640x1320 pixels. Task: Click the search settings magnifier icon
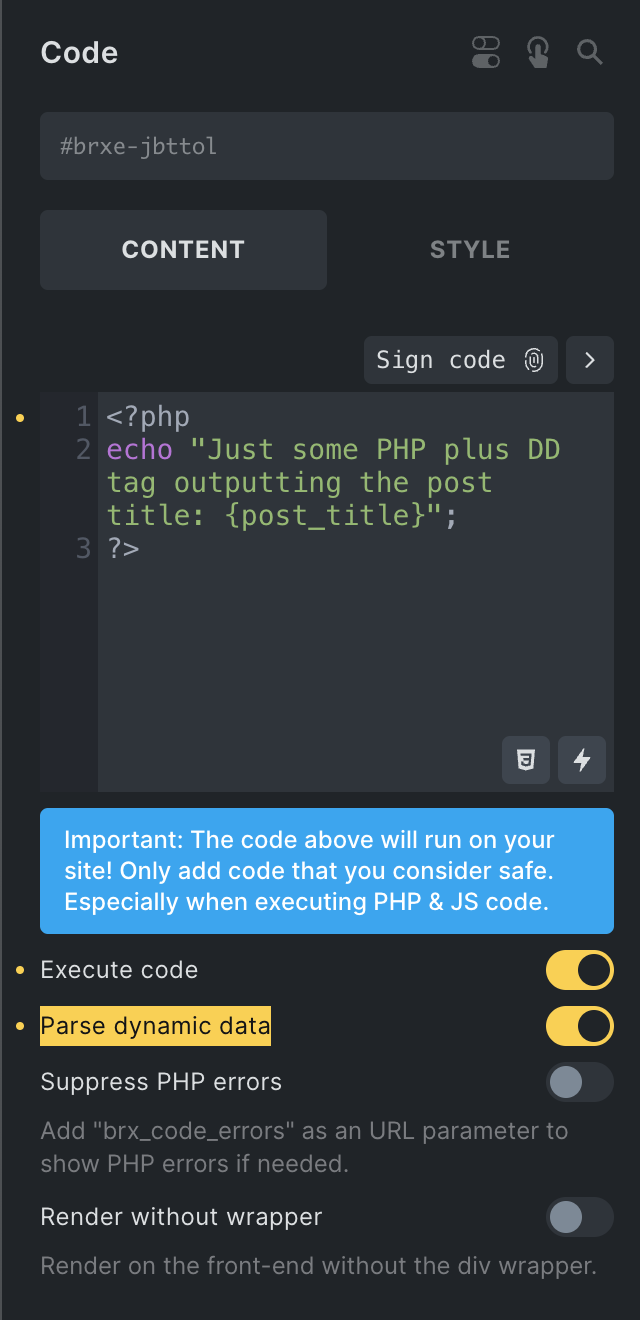pyautogui.click(x=590, y=53)
